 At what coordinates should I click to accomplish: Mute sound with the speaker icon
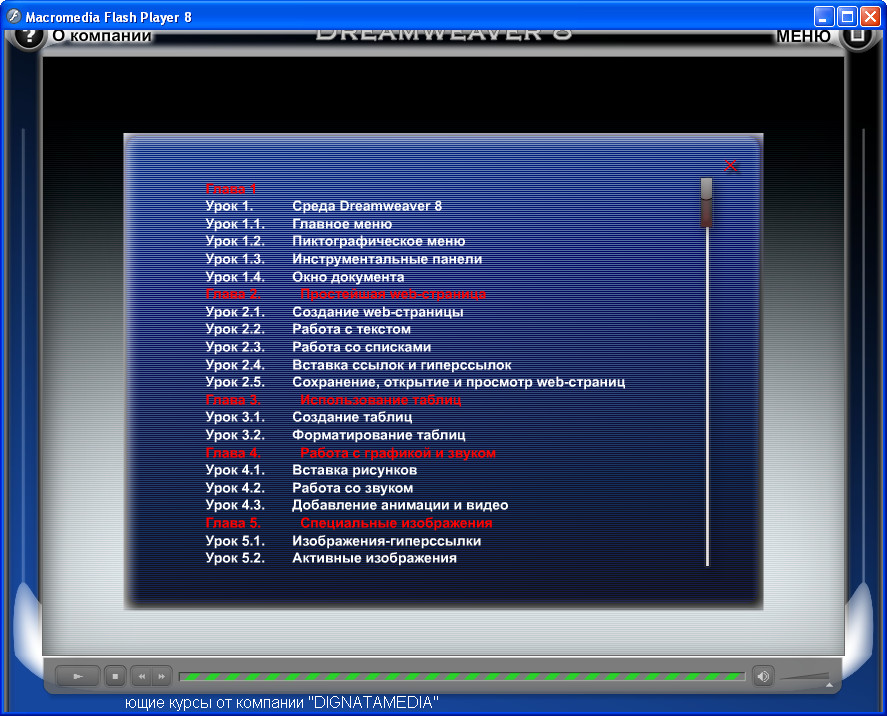point(763,676)
